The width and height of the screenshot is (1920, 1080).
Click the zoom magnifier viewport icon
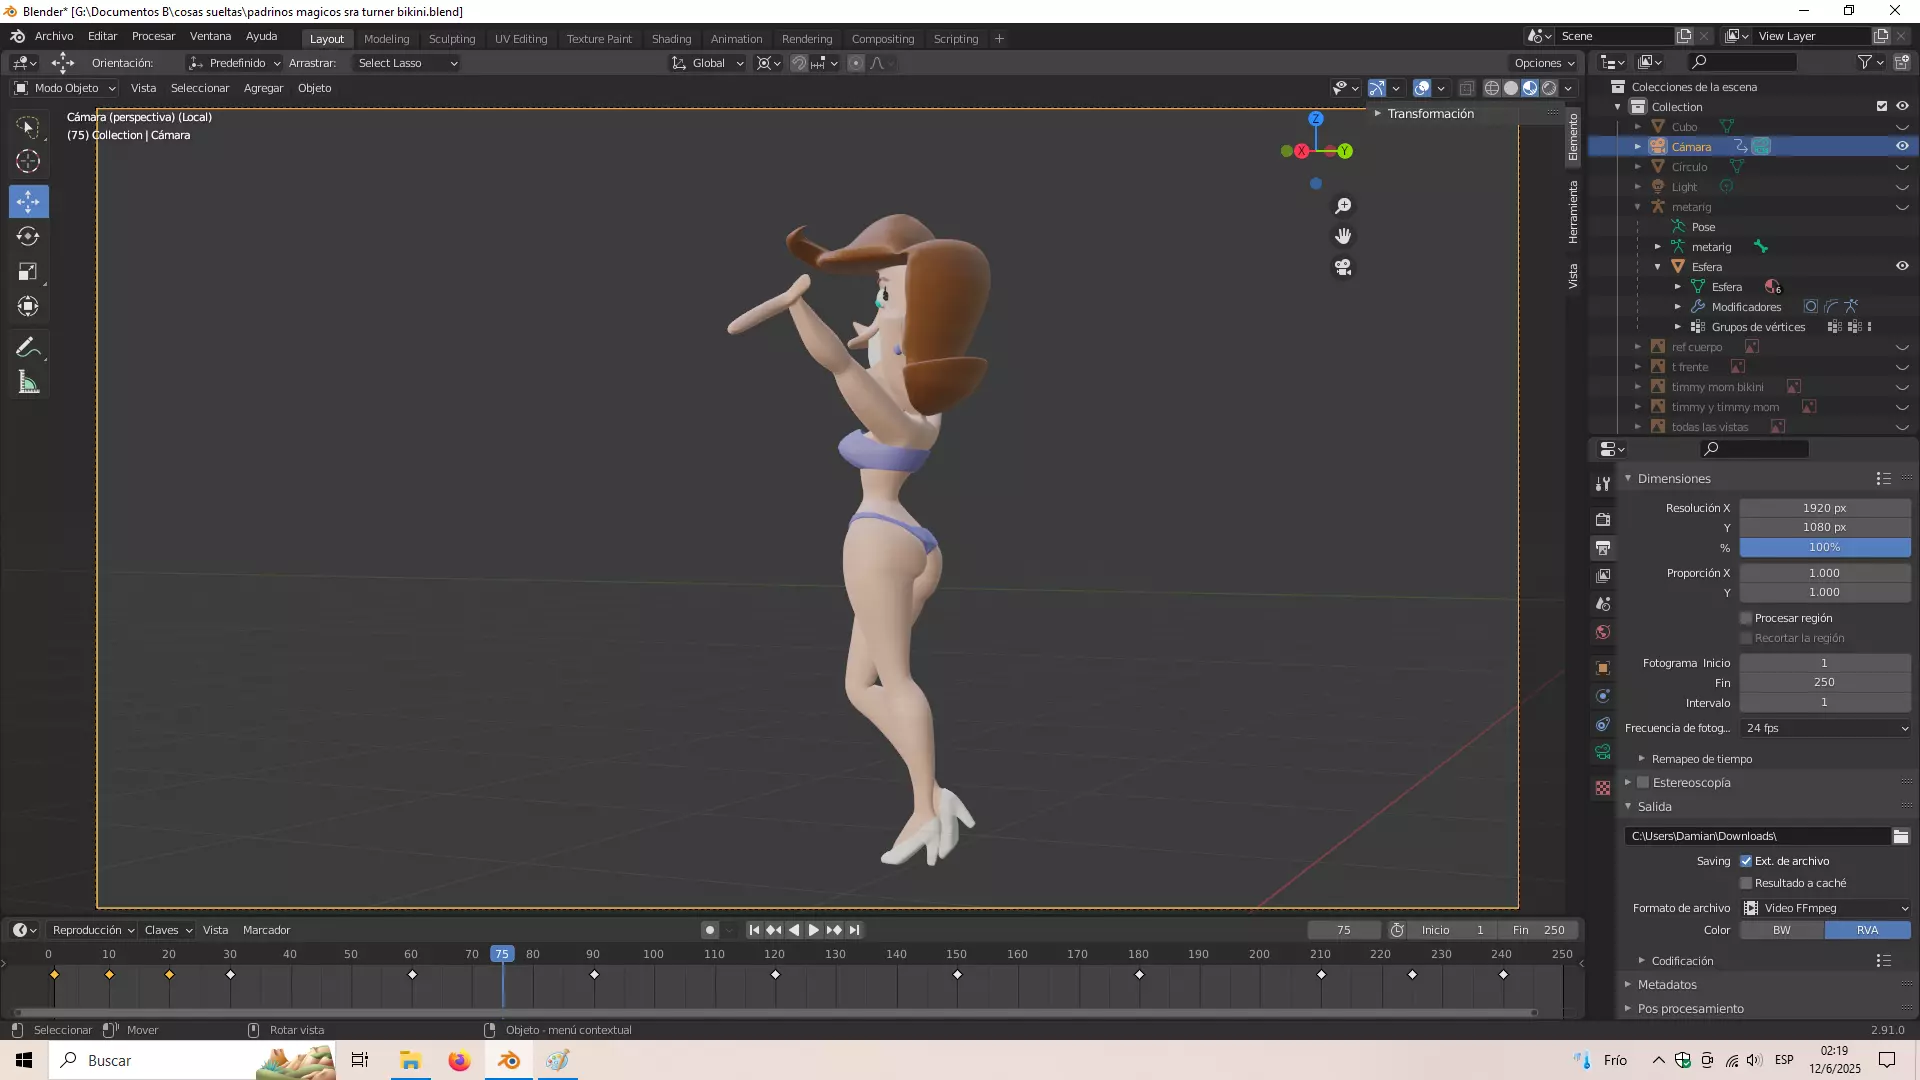coord(1343,206)
